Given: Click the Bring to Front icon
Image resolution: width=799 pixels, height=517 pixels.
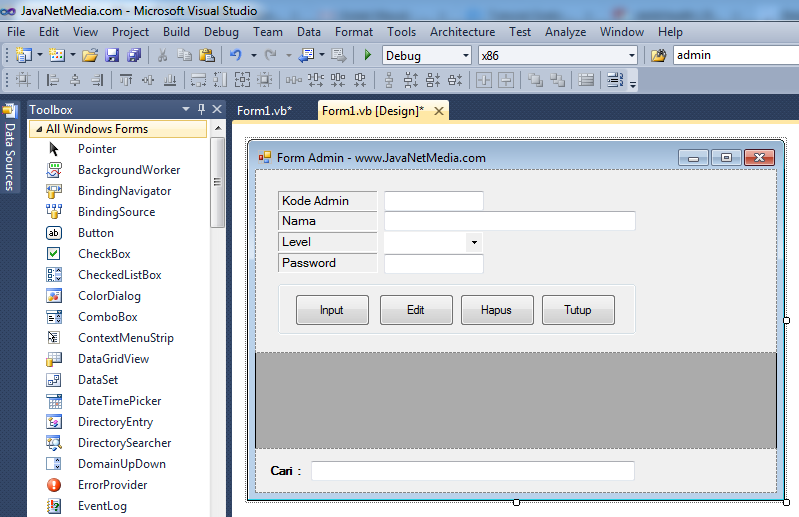Looking at the screenshot, I should coord(535,80).
